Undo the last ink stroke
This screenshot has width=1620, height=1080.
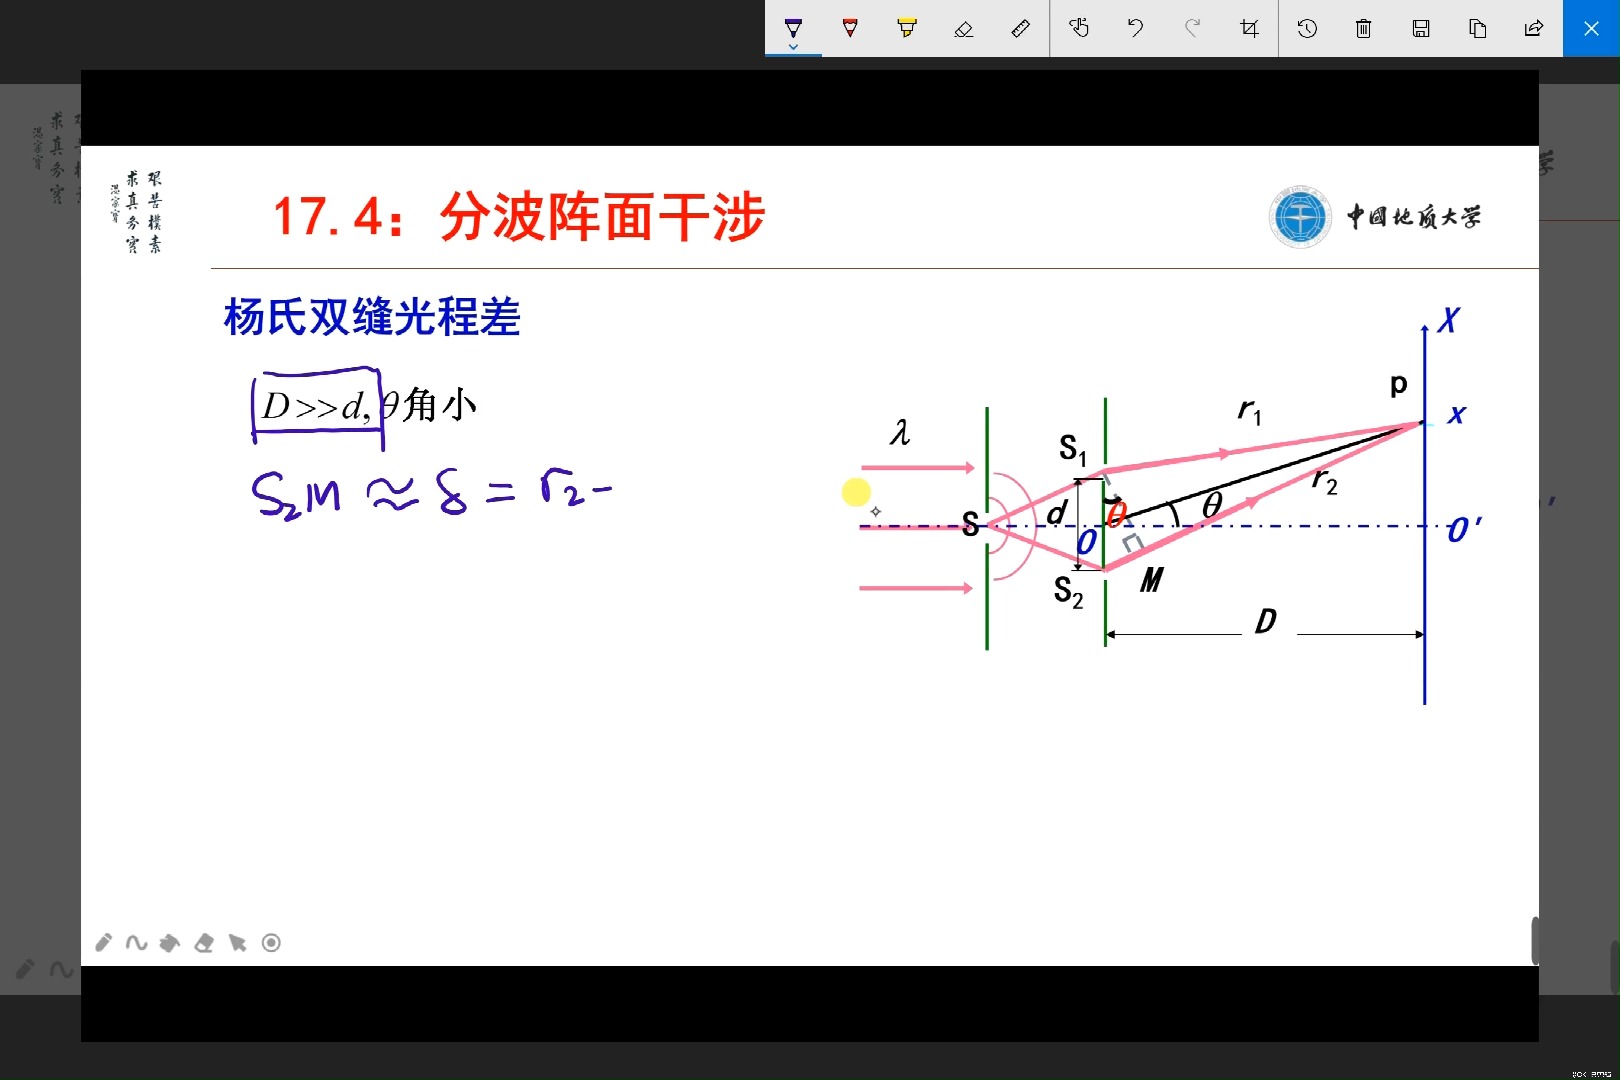[x=1136, y=28]
